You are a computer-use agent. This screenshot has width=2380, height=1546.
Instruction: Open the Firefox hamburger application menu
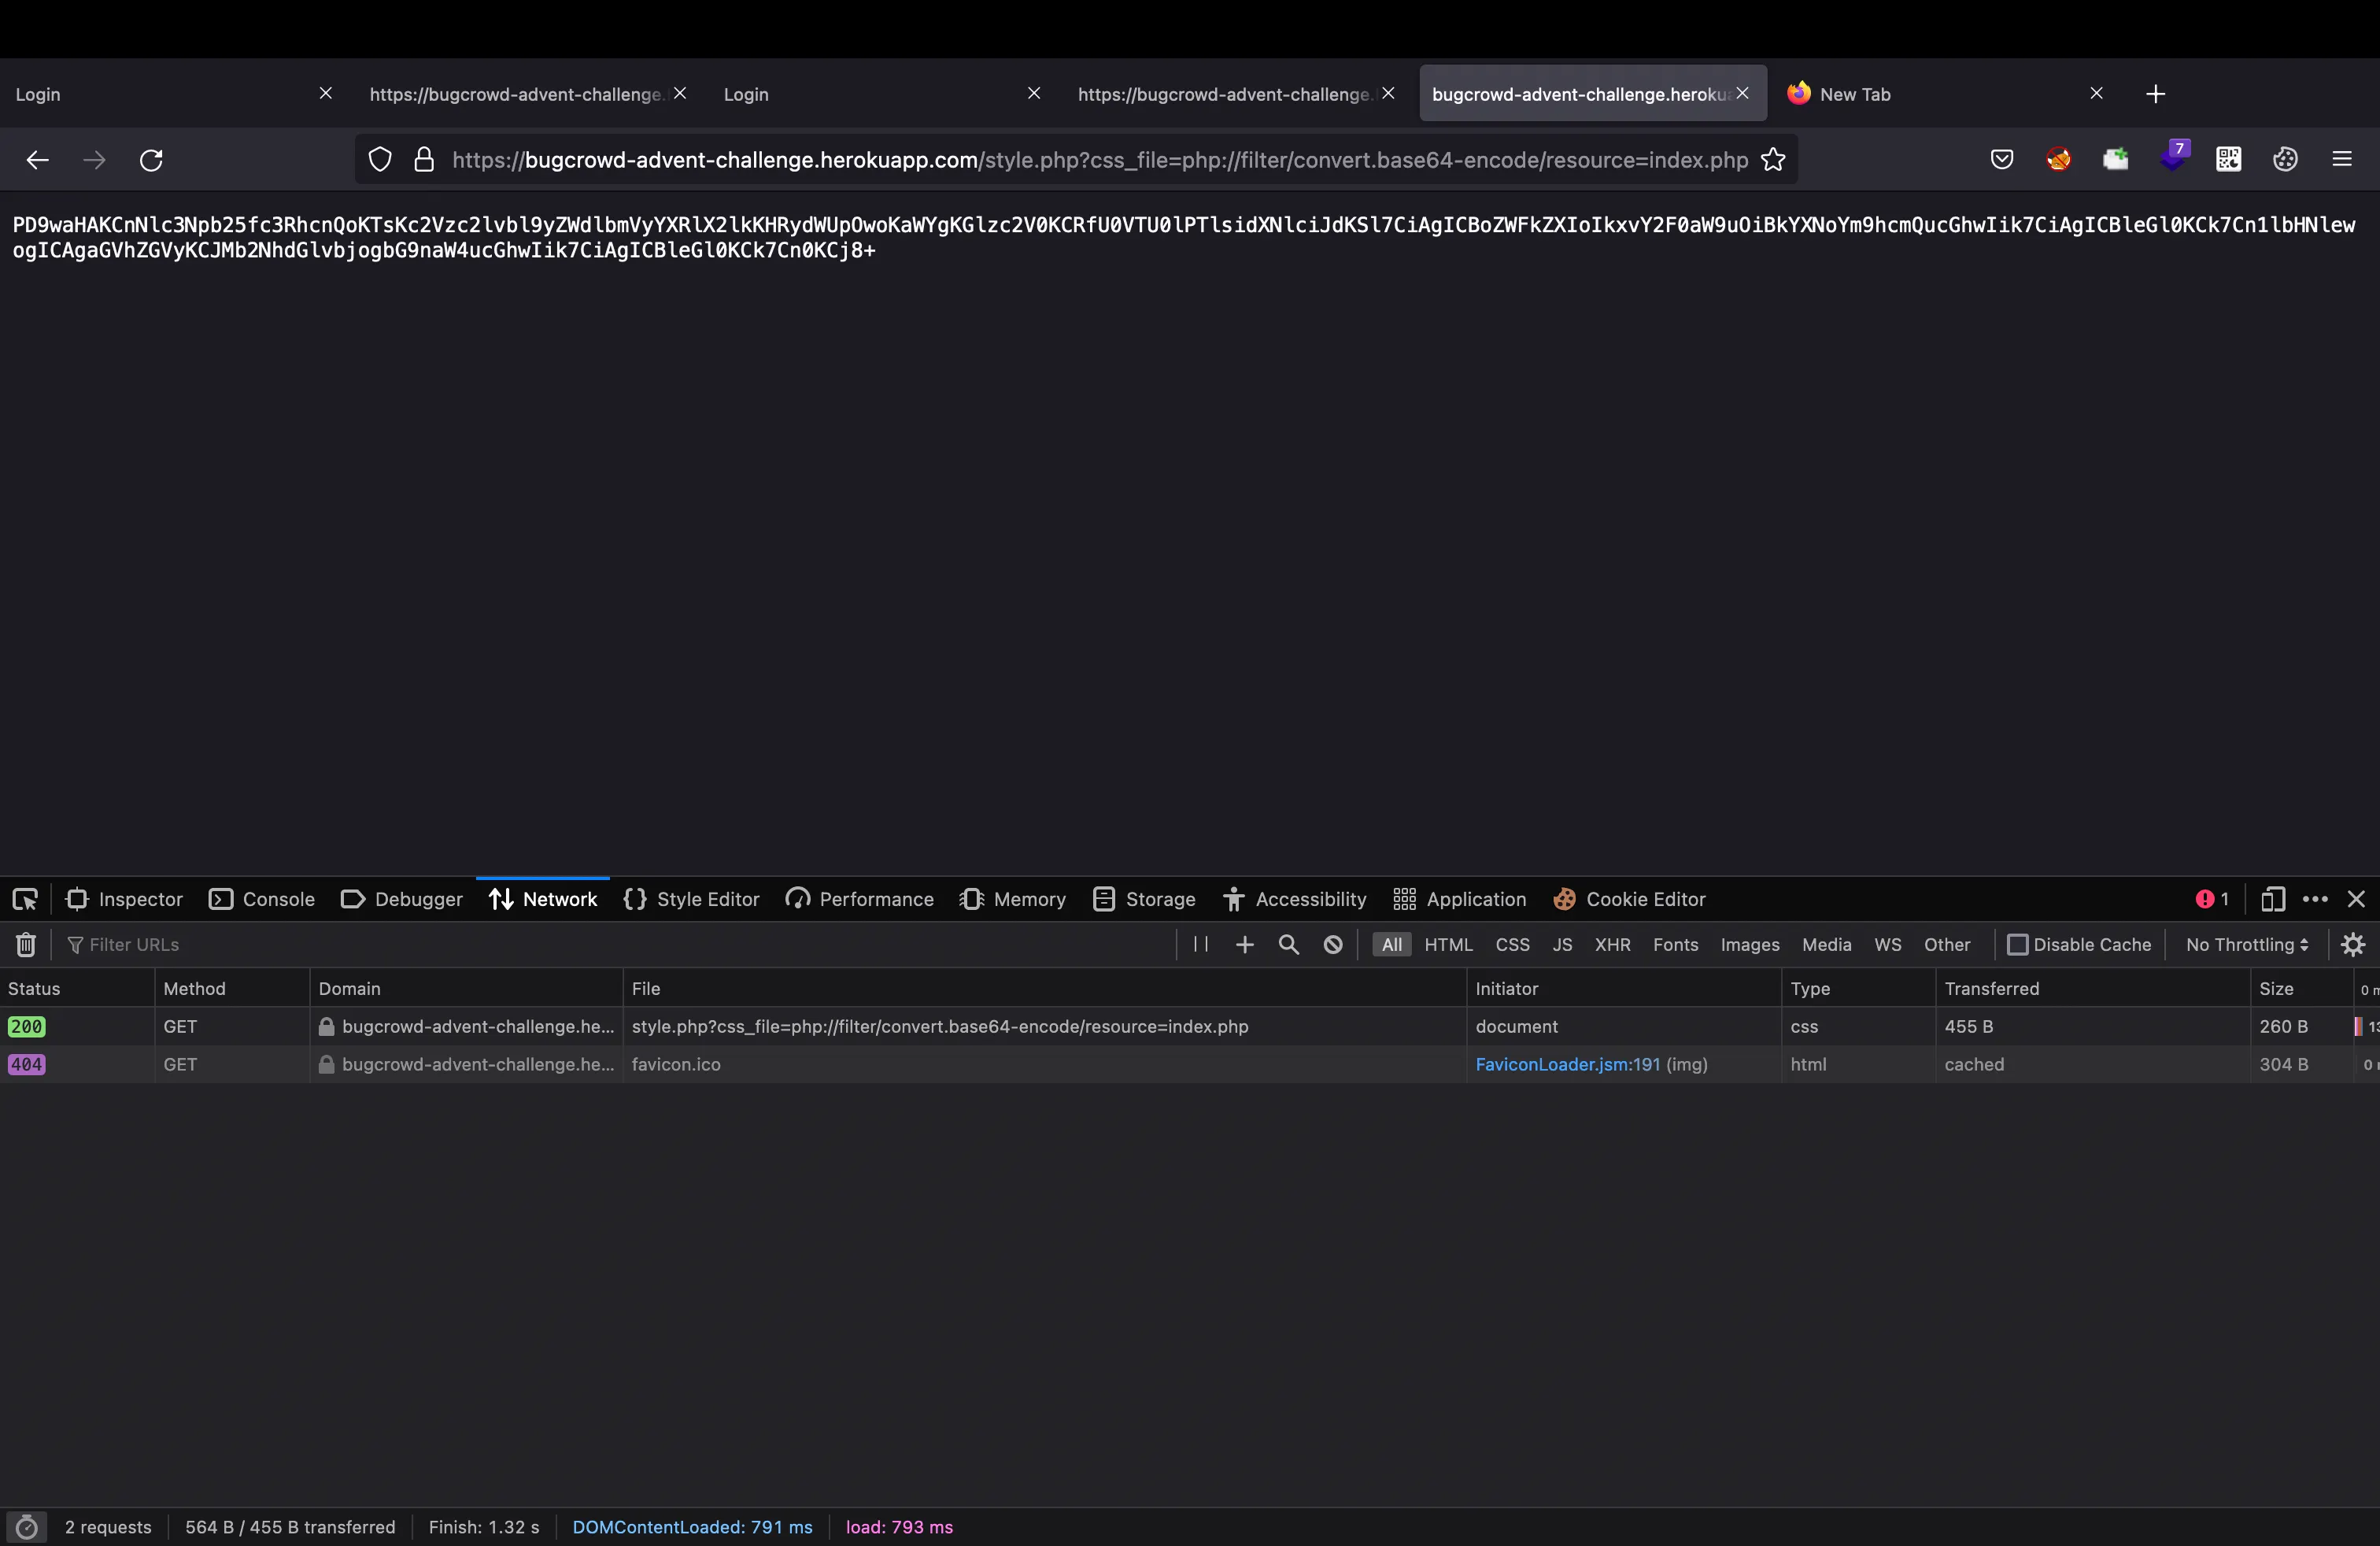pos(2342,160)
